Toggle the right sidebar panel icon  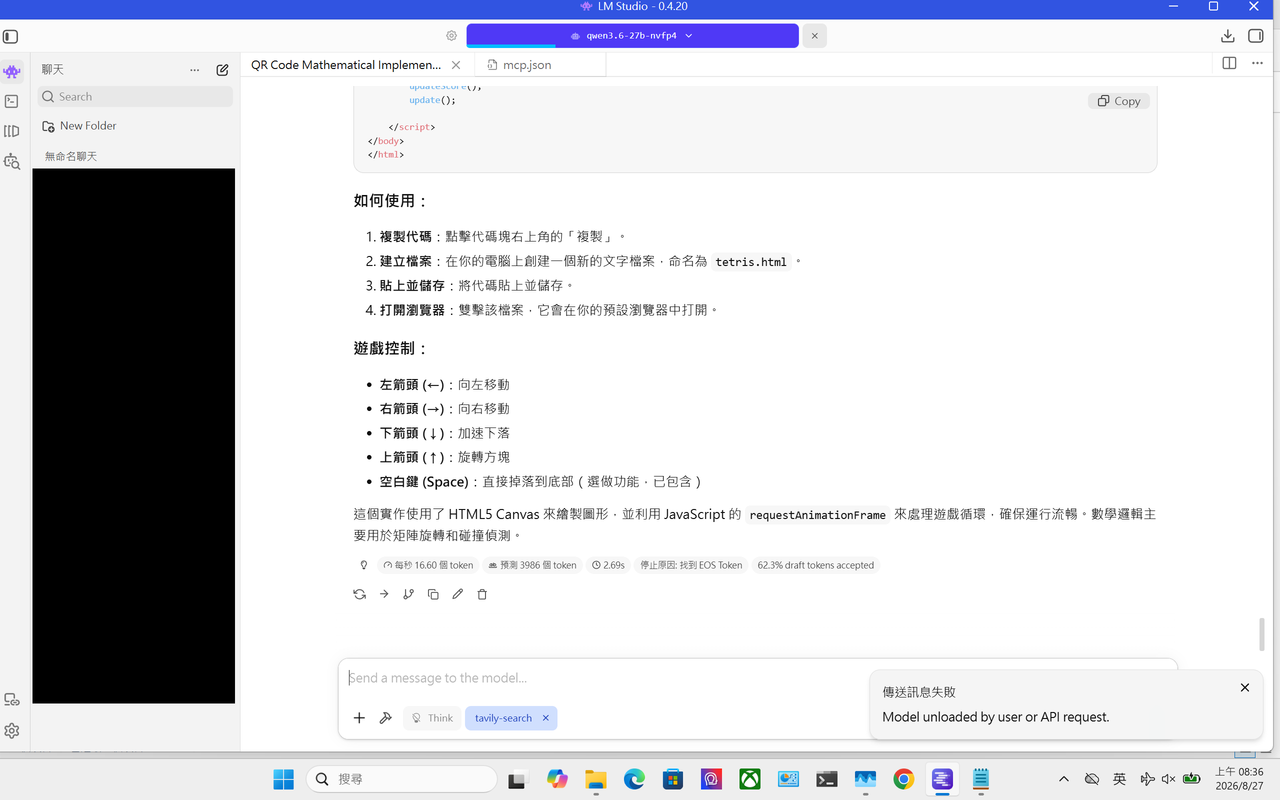(x=1256, y=36)
